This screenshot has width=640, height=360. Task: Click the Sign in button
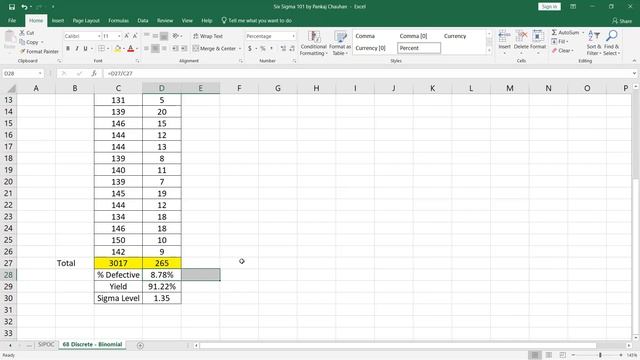(549, 7)
